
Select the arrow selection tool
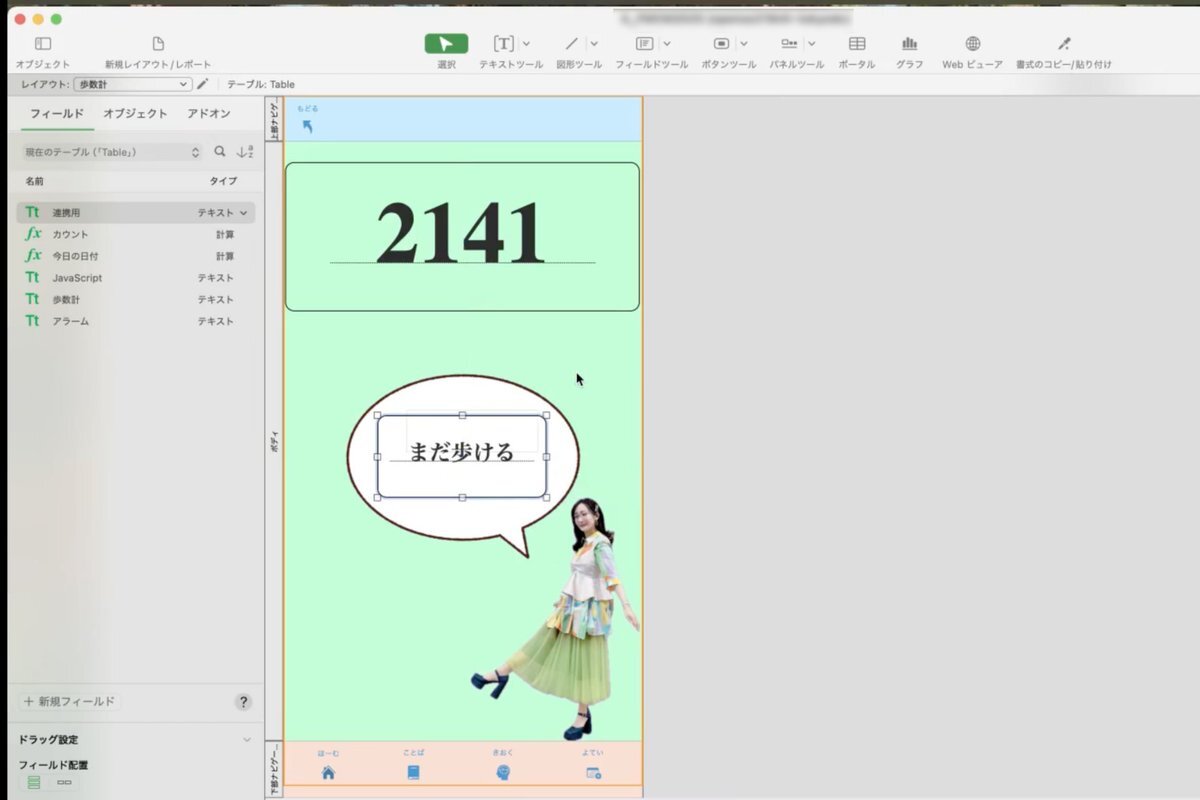(x=446, y=44)
